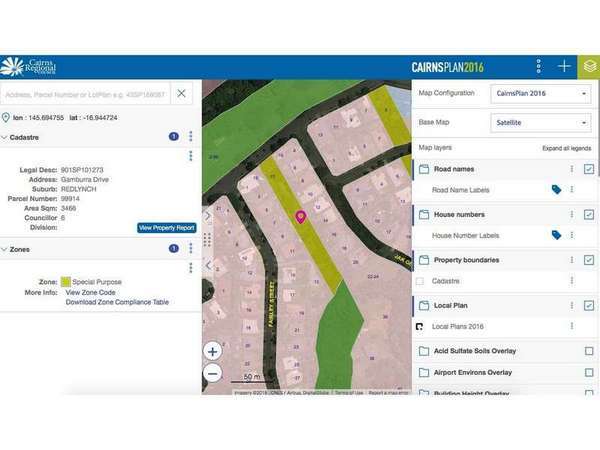
Task: Open the Base Map Satellite dropdown
Action: (x=541, y=122)
